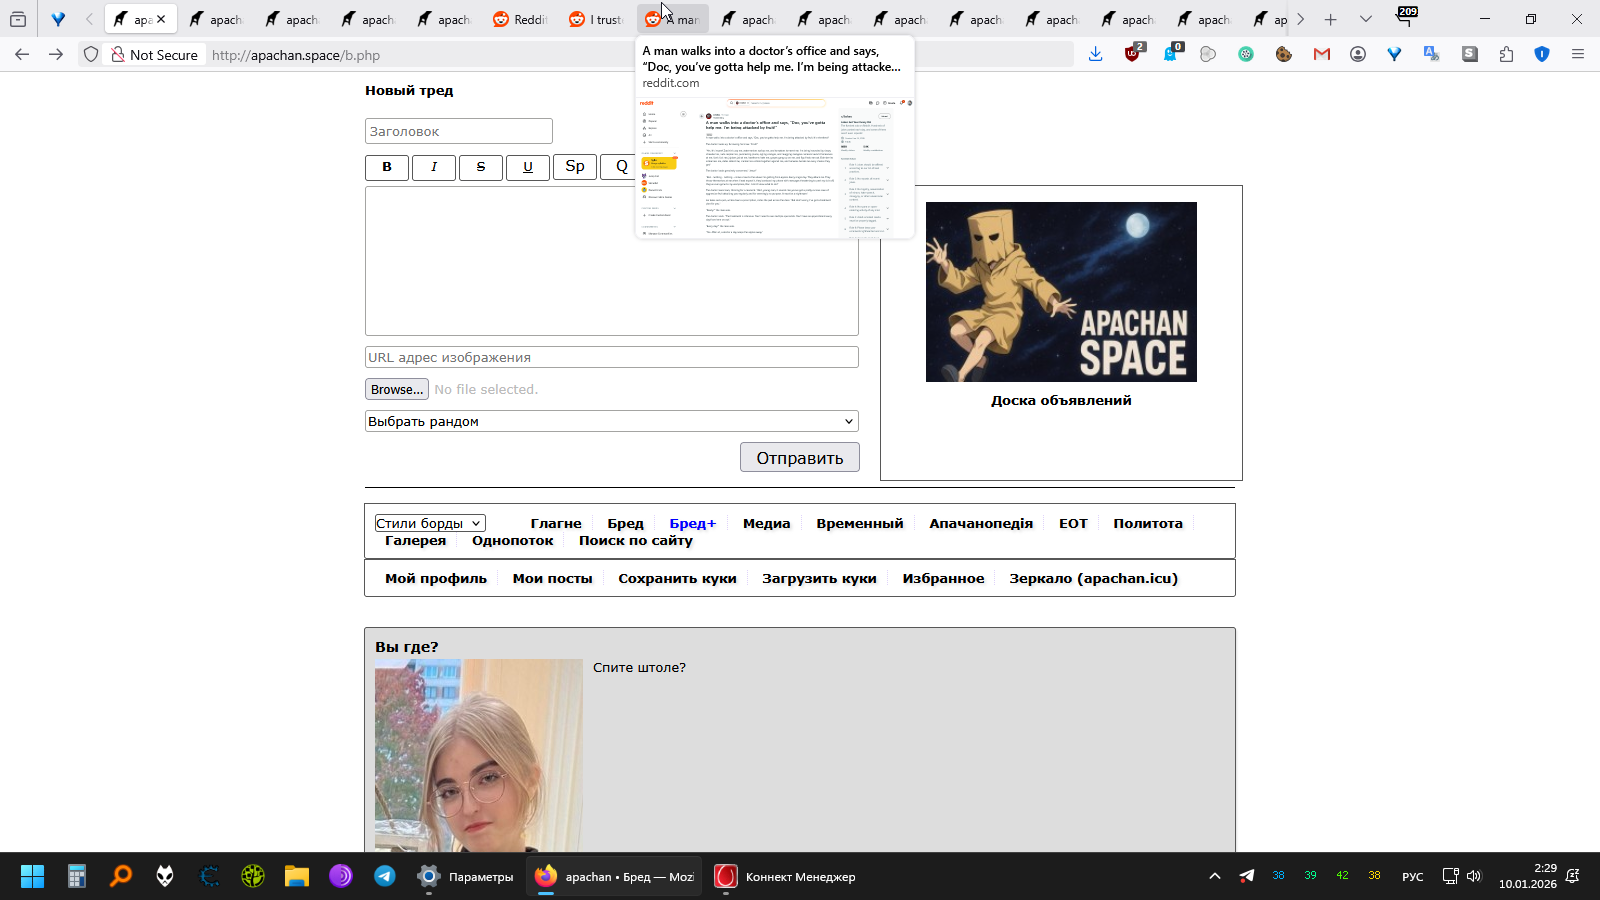
Task: Open the Extensions puzzle-piece menu
Action: 1506,54
